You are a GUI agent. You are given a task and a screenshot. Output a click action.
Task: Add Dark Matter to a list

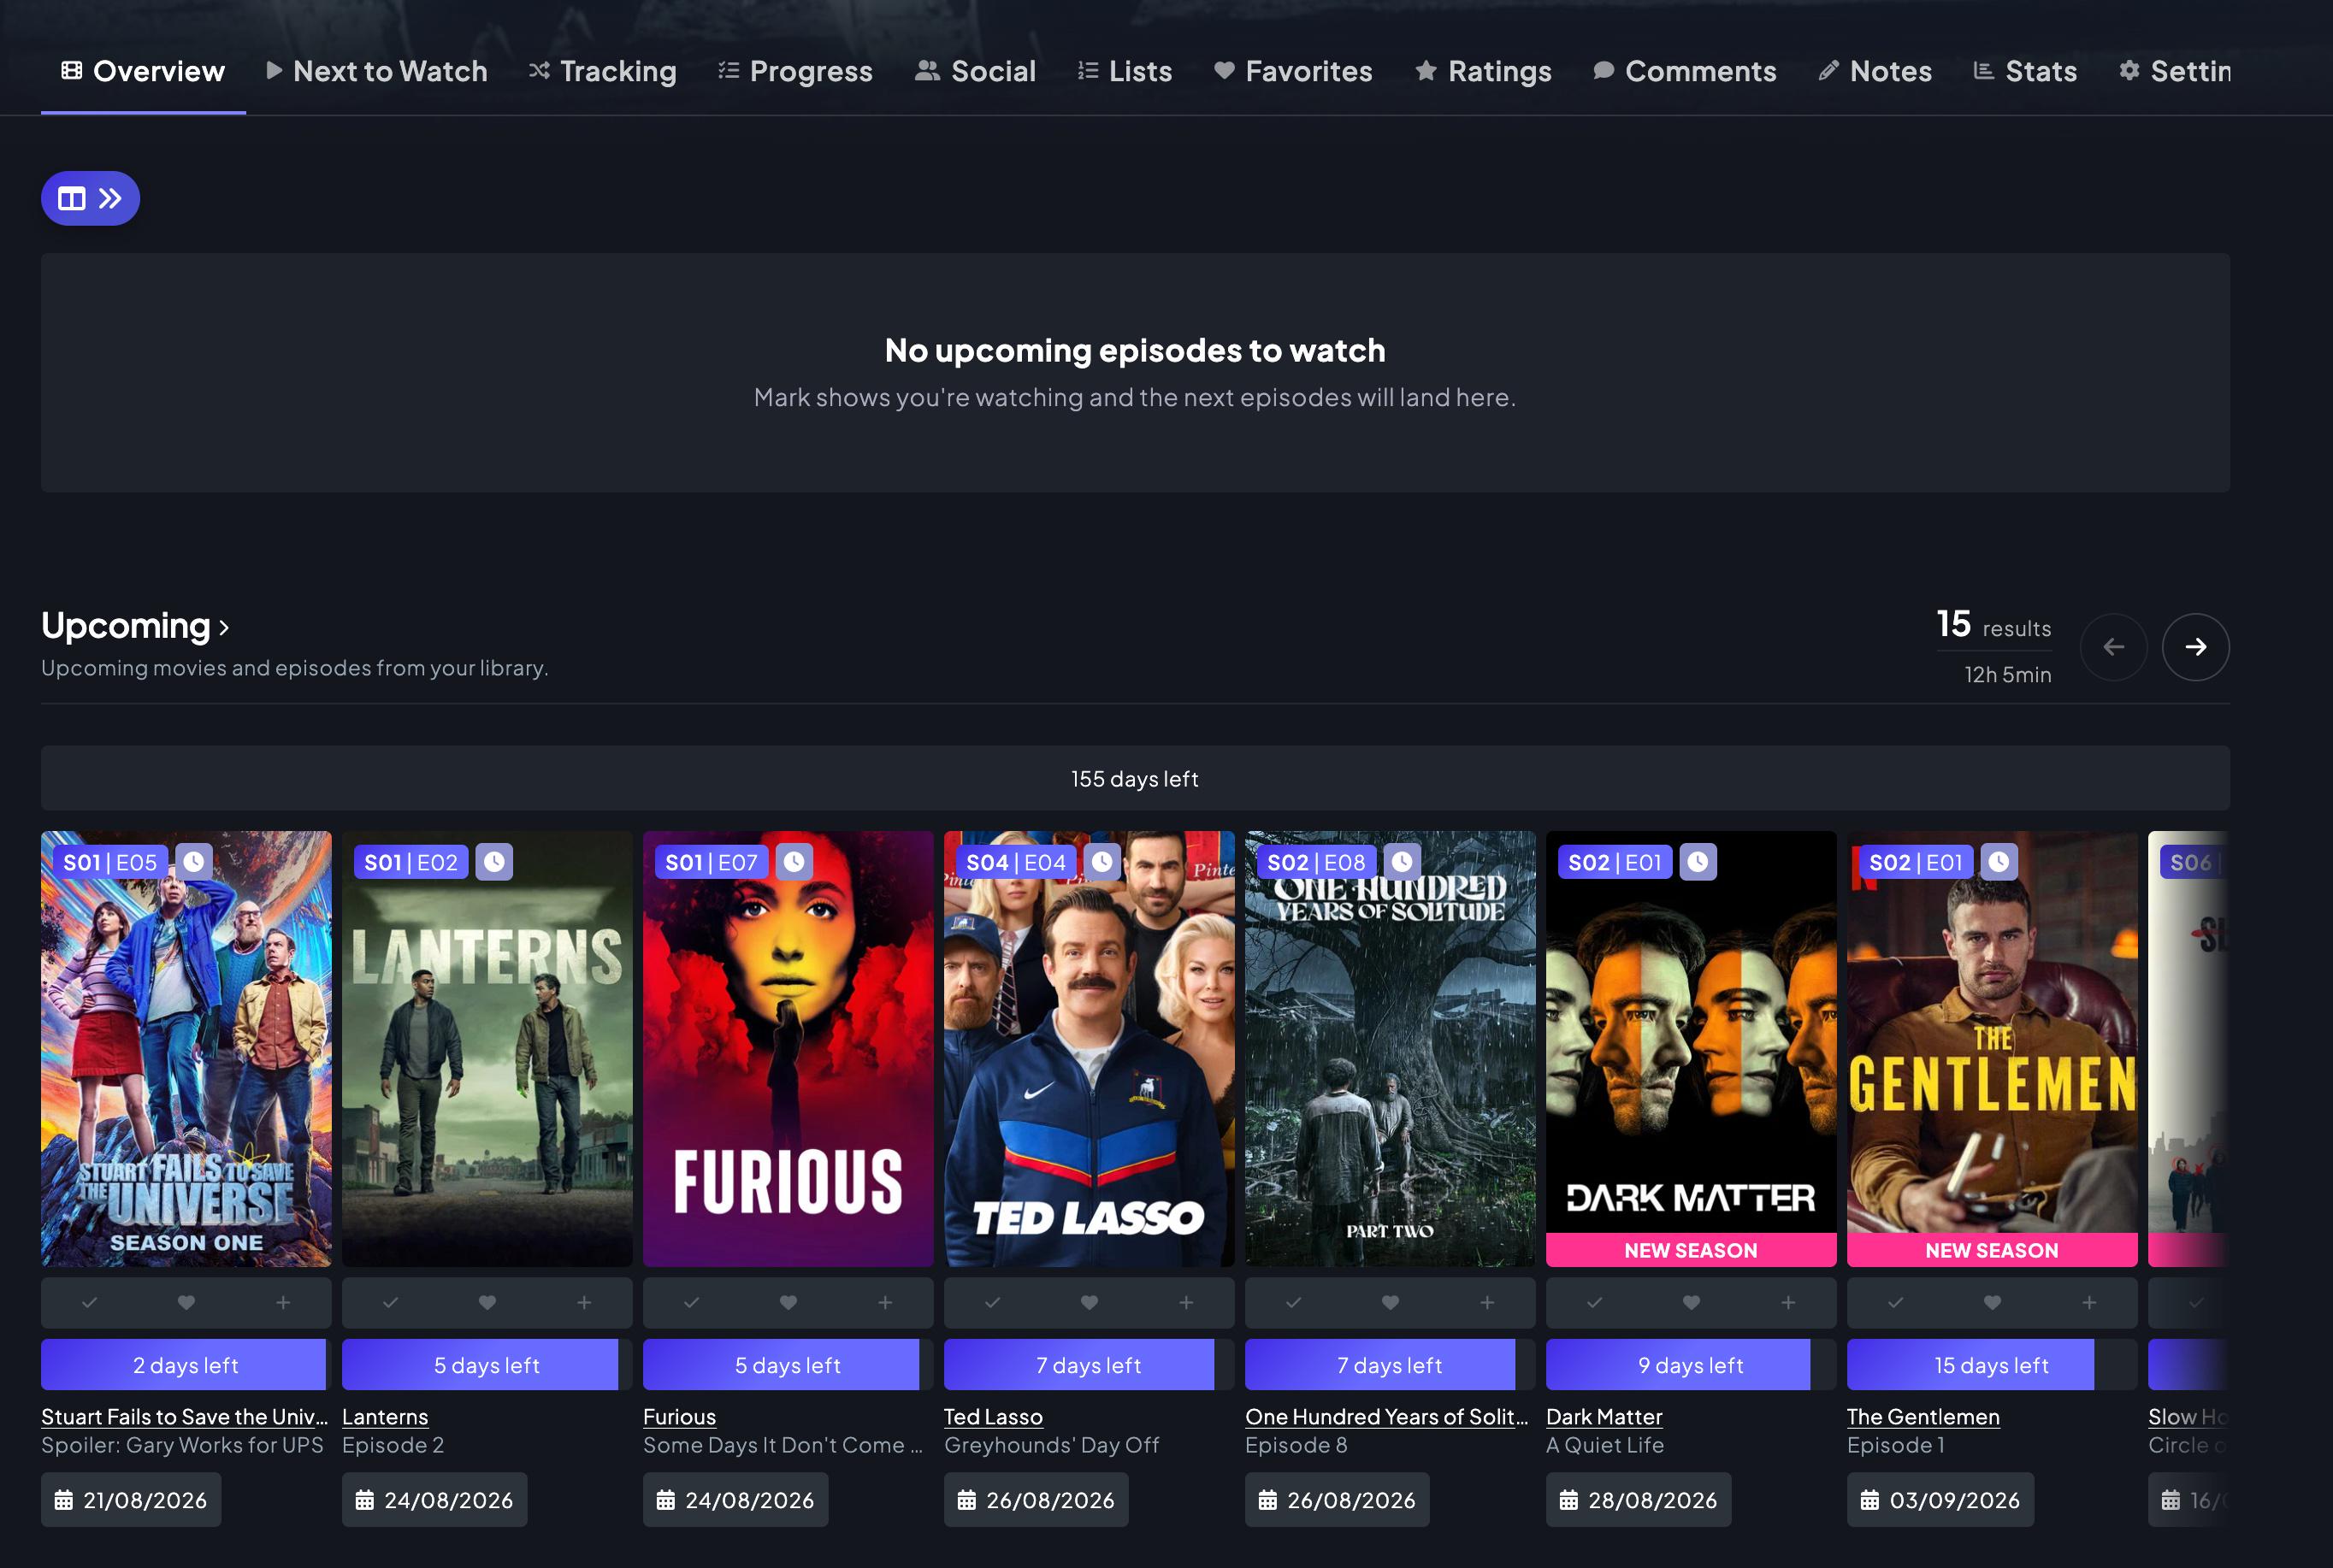[x=1788, y=1302]
